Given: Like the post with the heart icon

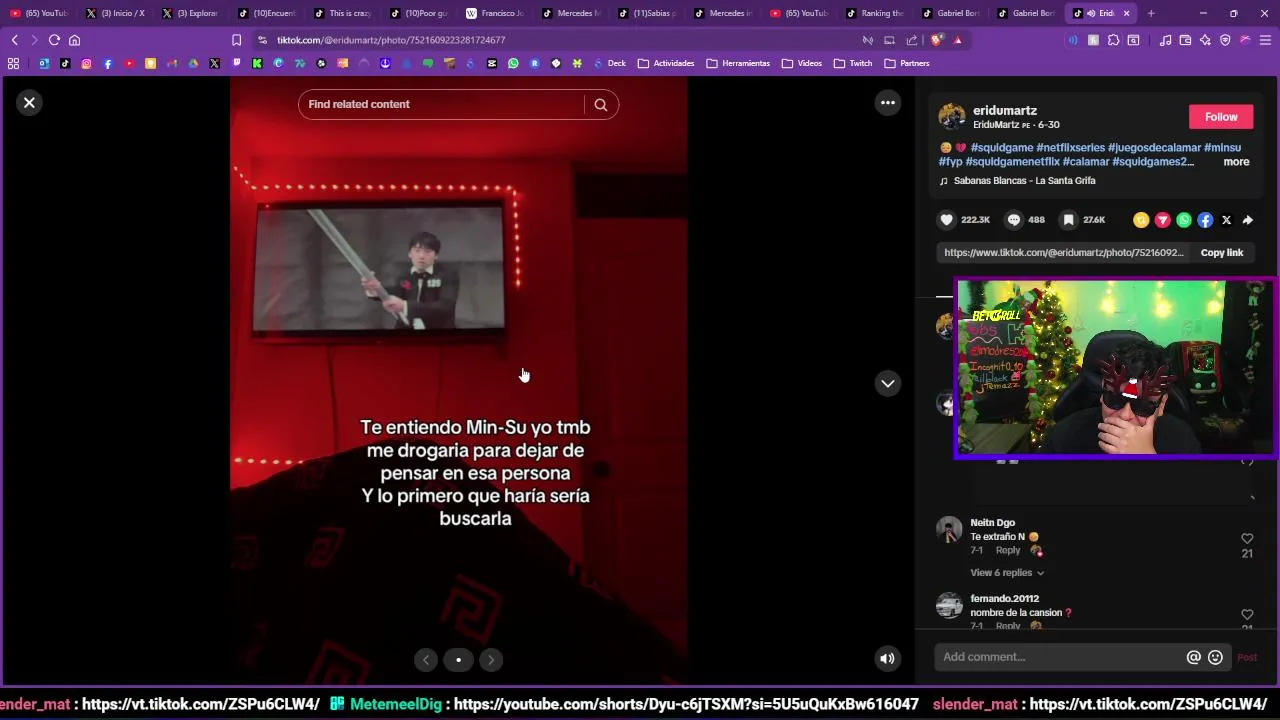Looking at the screenshot, I should pos(947,220).
